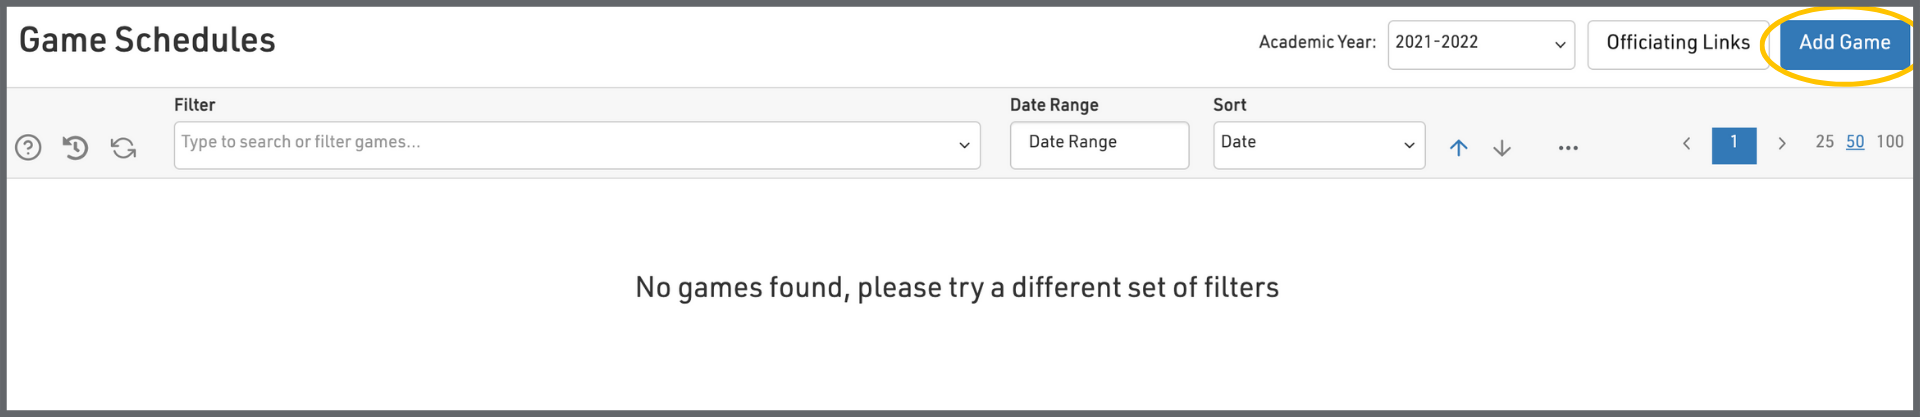The height and width of the screenshot is (418, 1920).
Task: Click into the search or filter games field
Action: (560, 144)
